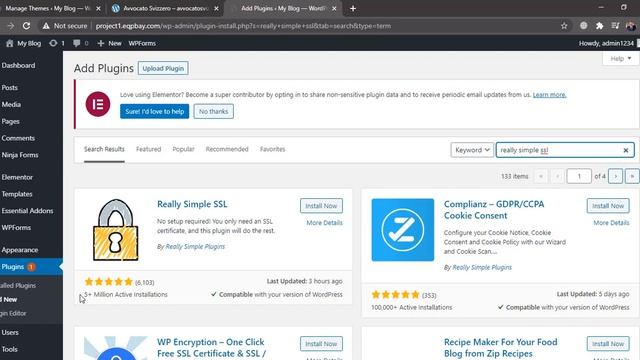640x360 pixels.
Task: Install Really Simple SSL plugin now
Action: pos(321,206)
